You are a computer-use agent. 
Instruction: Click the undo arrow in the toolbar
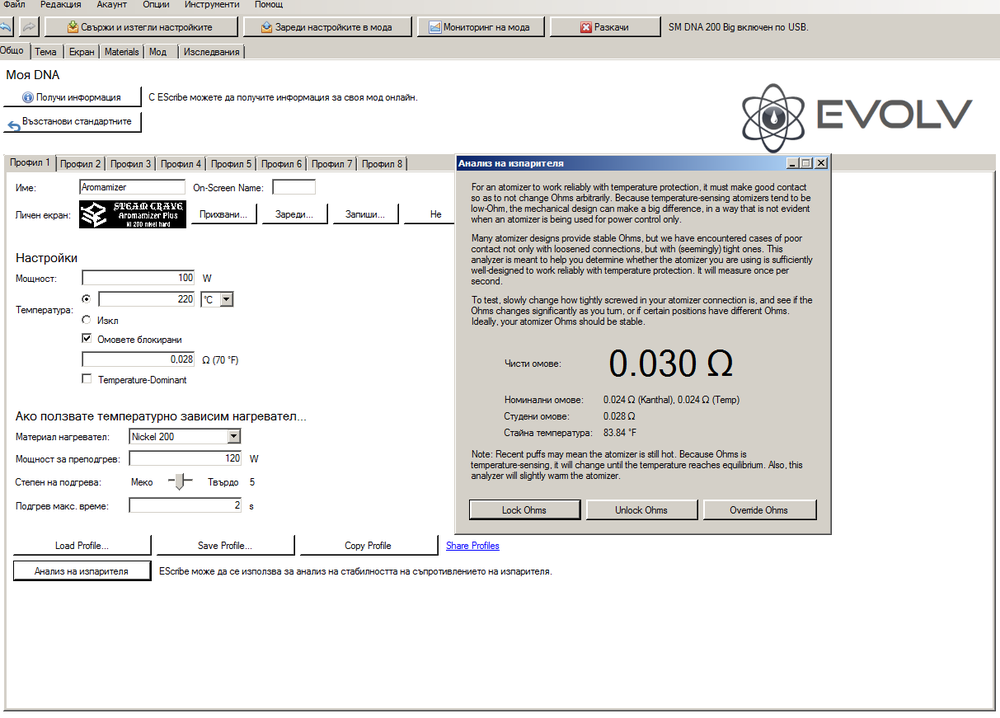point(5,27)
